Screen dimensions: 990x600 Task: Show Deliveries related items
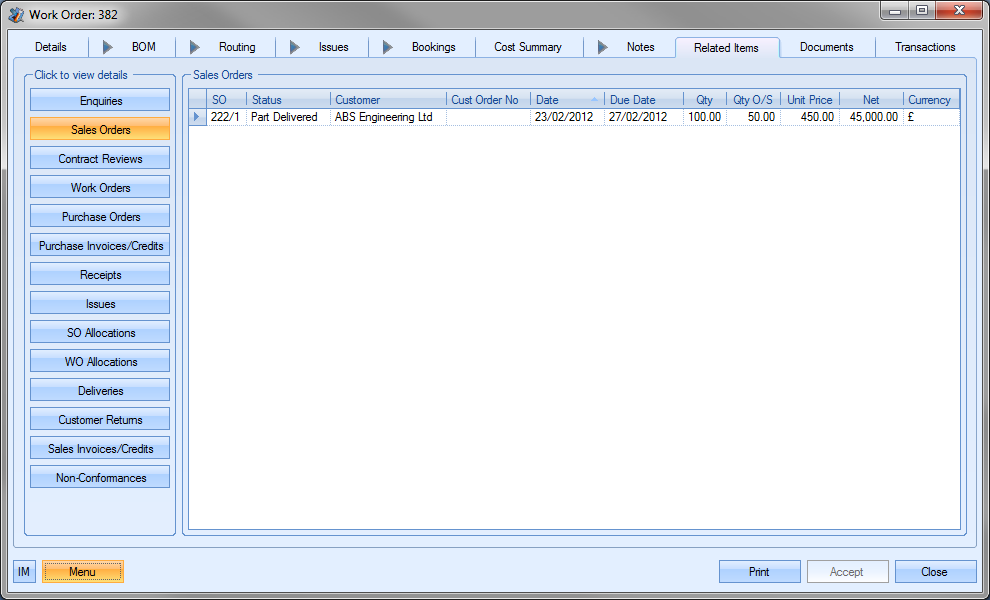click(x=100, y=390)
